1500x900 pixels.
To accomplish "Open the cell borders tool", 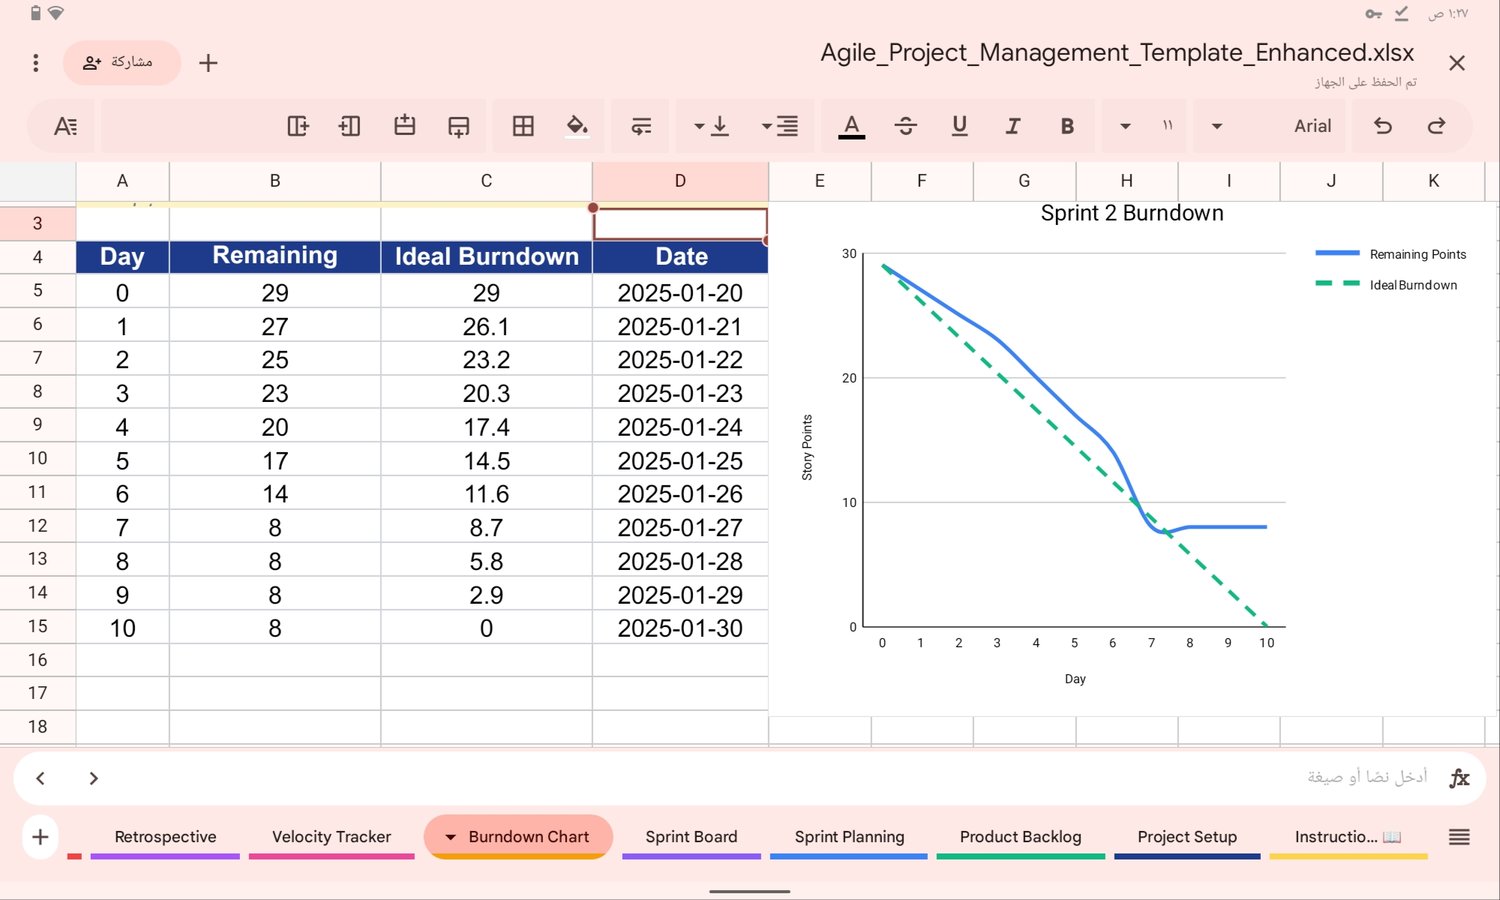I will click(x=523, y=126).
